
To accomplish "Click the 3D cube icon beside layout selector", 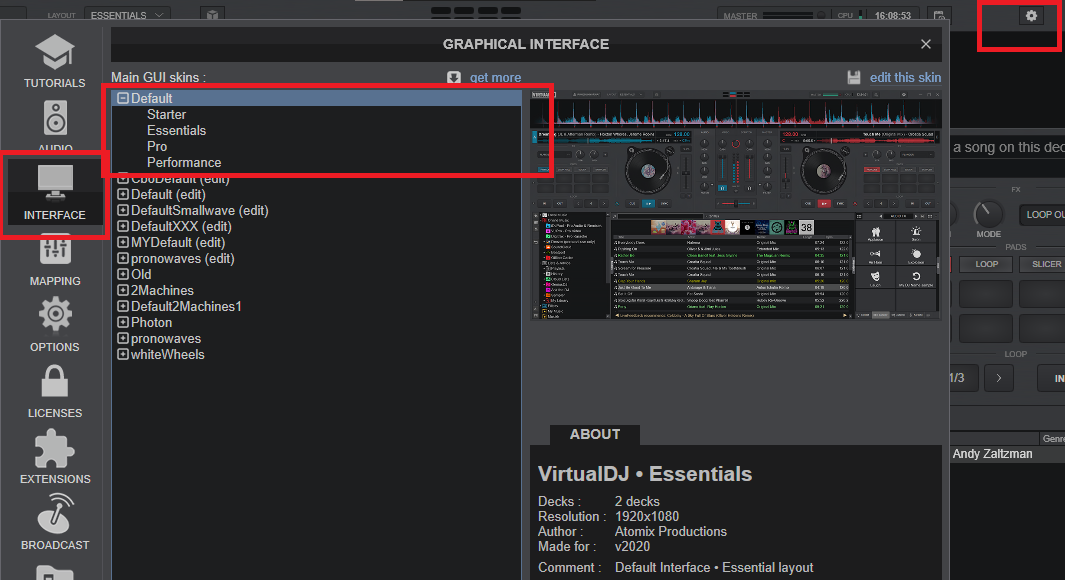I will coord(212,15).
